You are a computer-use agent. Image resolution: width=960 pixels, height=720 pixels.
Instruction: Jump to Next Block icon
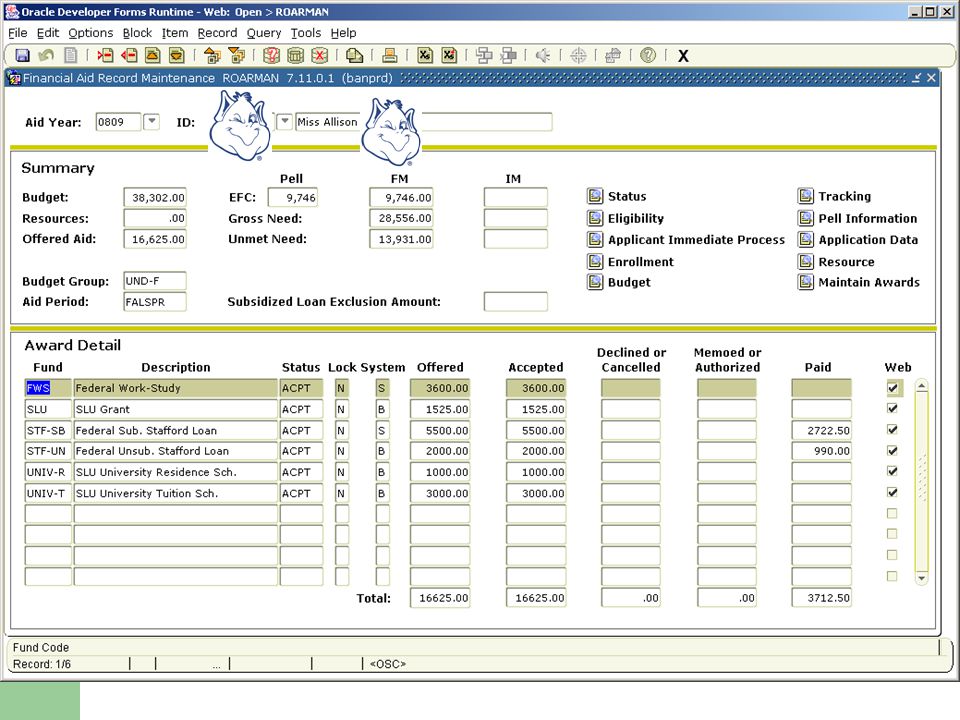(x=236, y=56)
